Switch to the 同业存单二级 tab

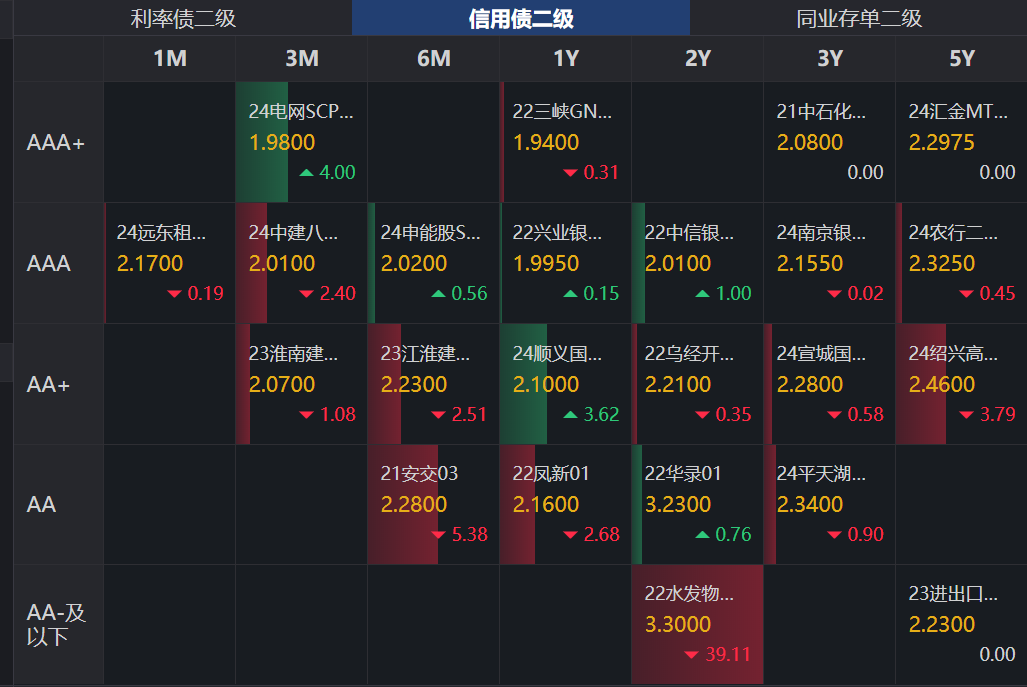[x=857, y=18]
